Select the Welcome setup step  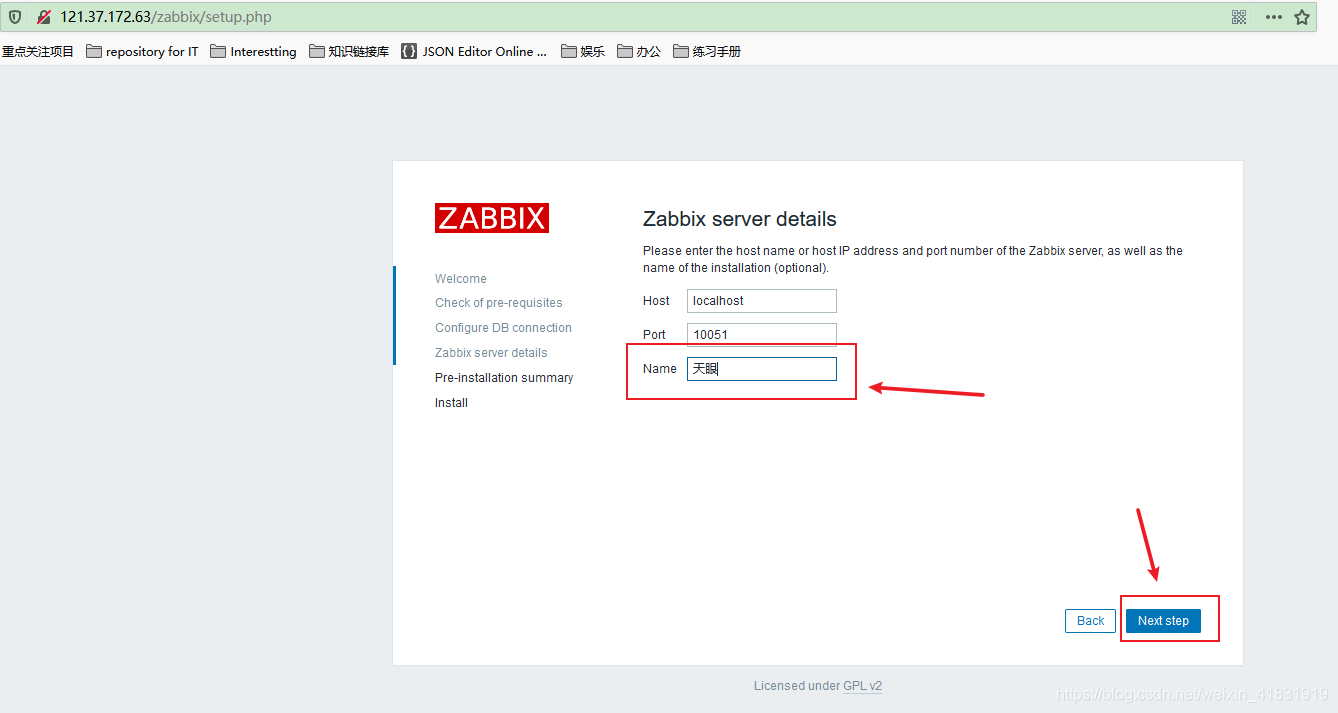[461, 278]
